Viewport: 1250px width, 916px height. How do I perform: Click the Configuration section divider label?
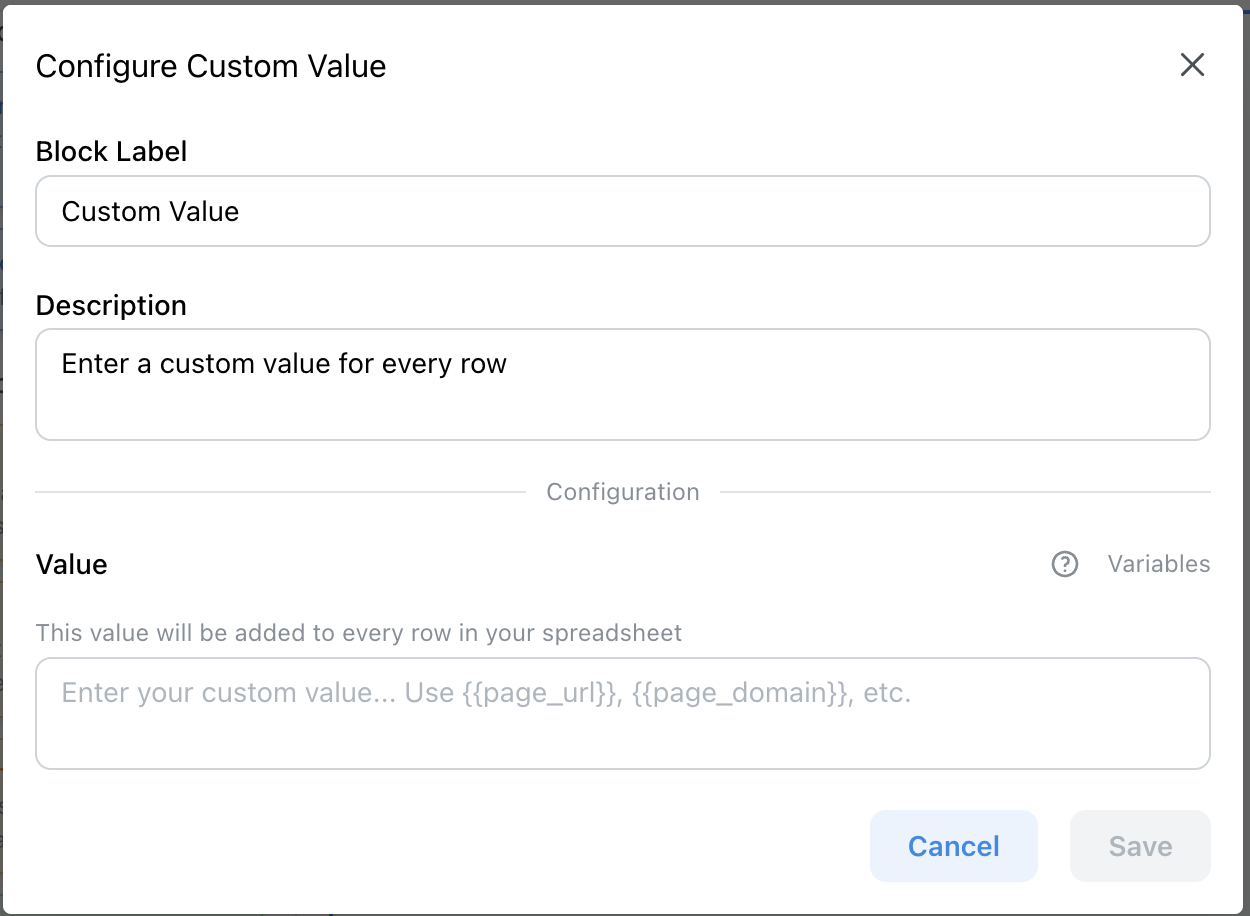coord(622,493)
